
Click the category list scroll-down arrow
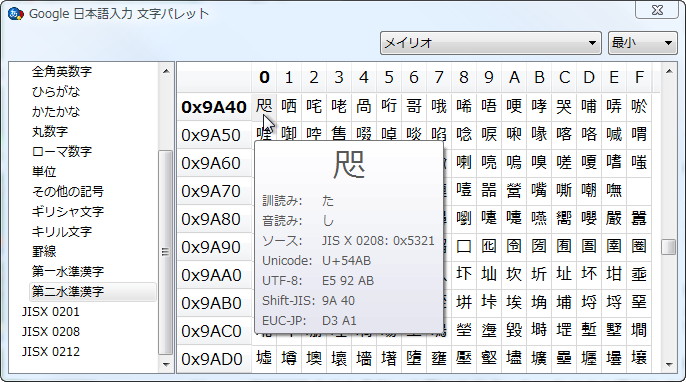(166, 364)
